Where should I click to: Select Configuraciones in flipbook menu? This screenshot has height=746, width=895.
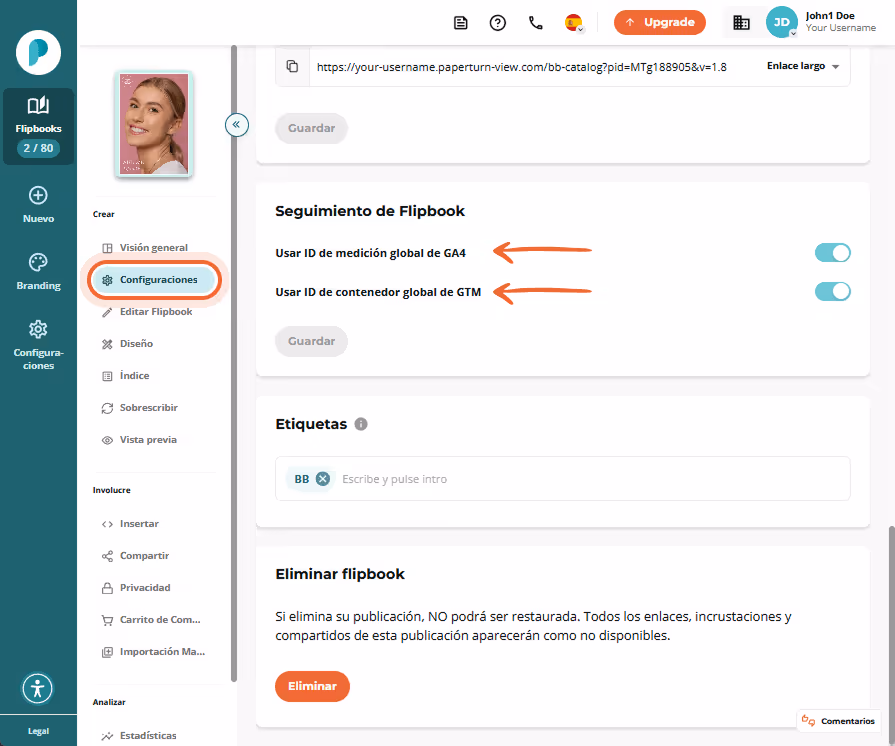(154, 280)
